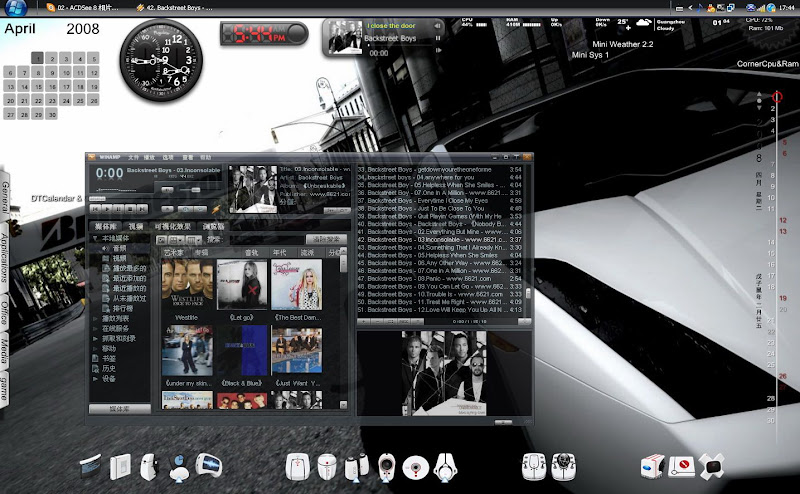Open the album-art view mode dropdown

click(176, 240)
